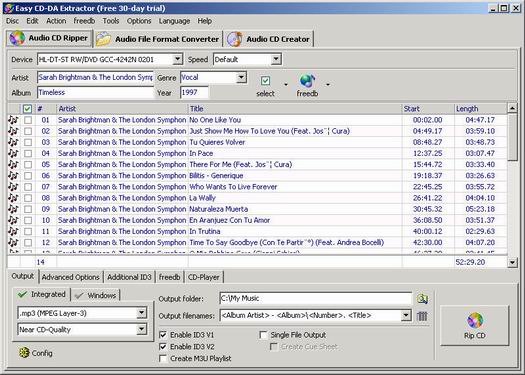Click the Album field Timeless
The height and width of the screenshot is (375, 525).
pos(95,93)
